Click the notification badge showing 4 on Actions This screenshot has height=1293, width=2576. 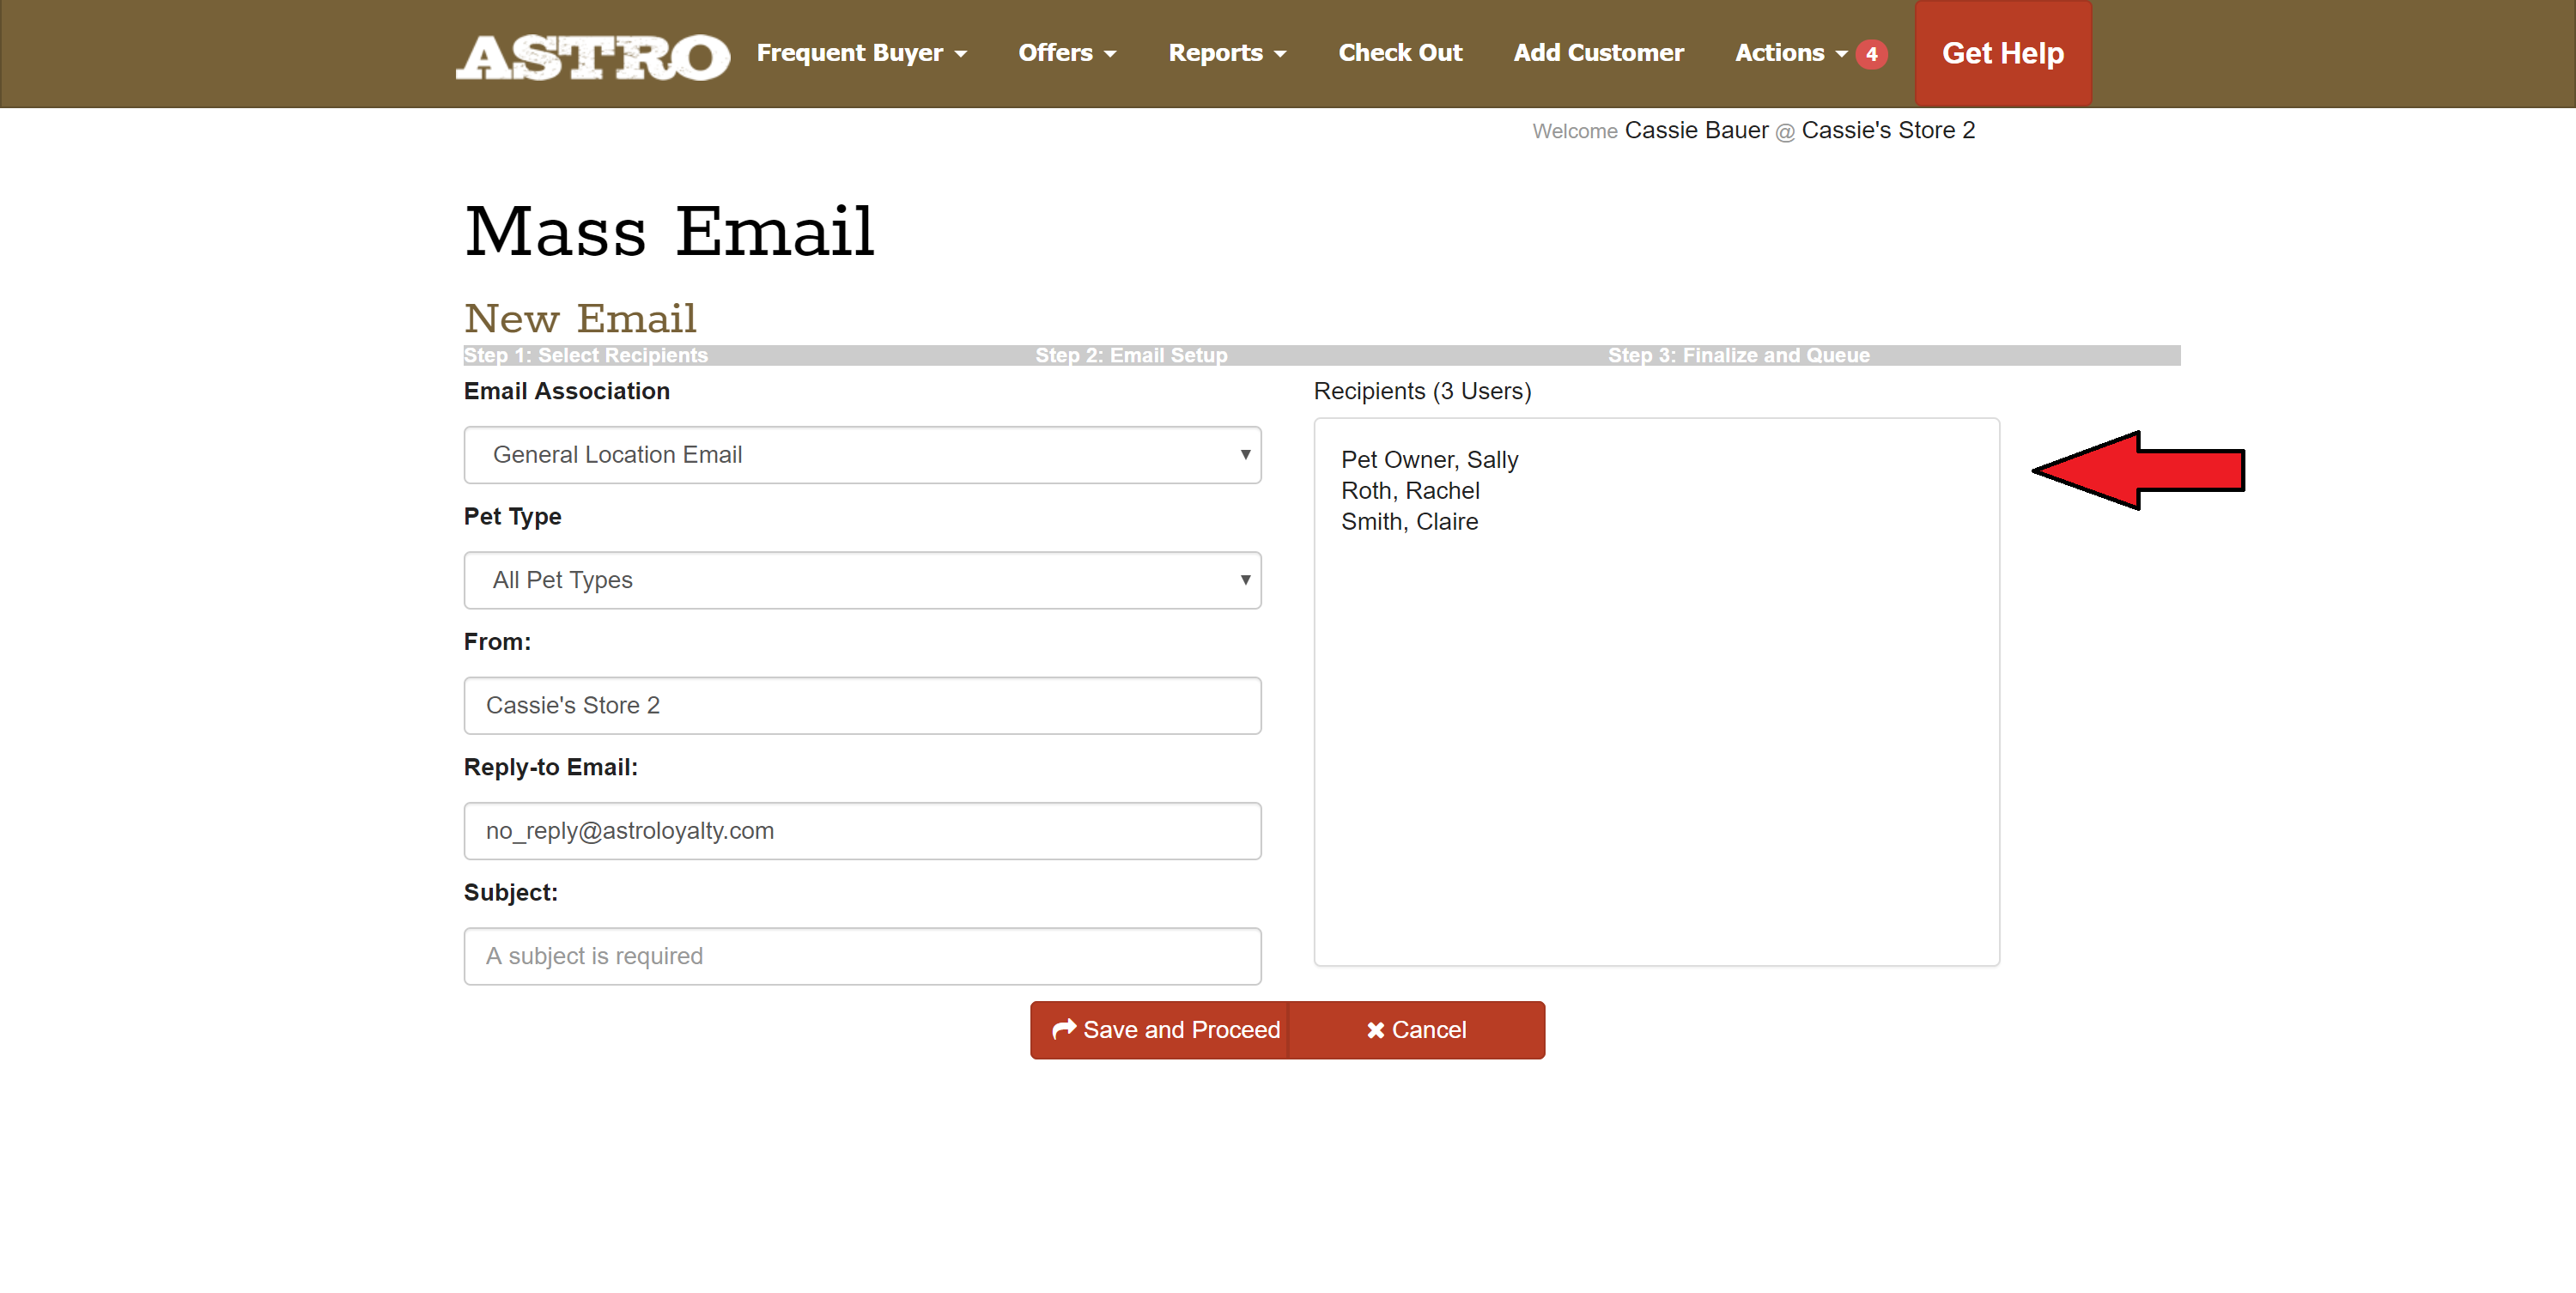[x=1871, y=54]
